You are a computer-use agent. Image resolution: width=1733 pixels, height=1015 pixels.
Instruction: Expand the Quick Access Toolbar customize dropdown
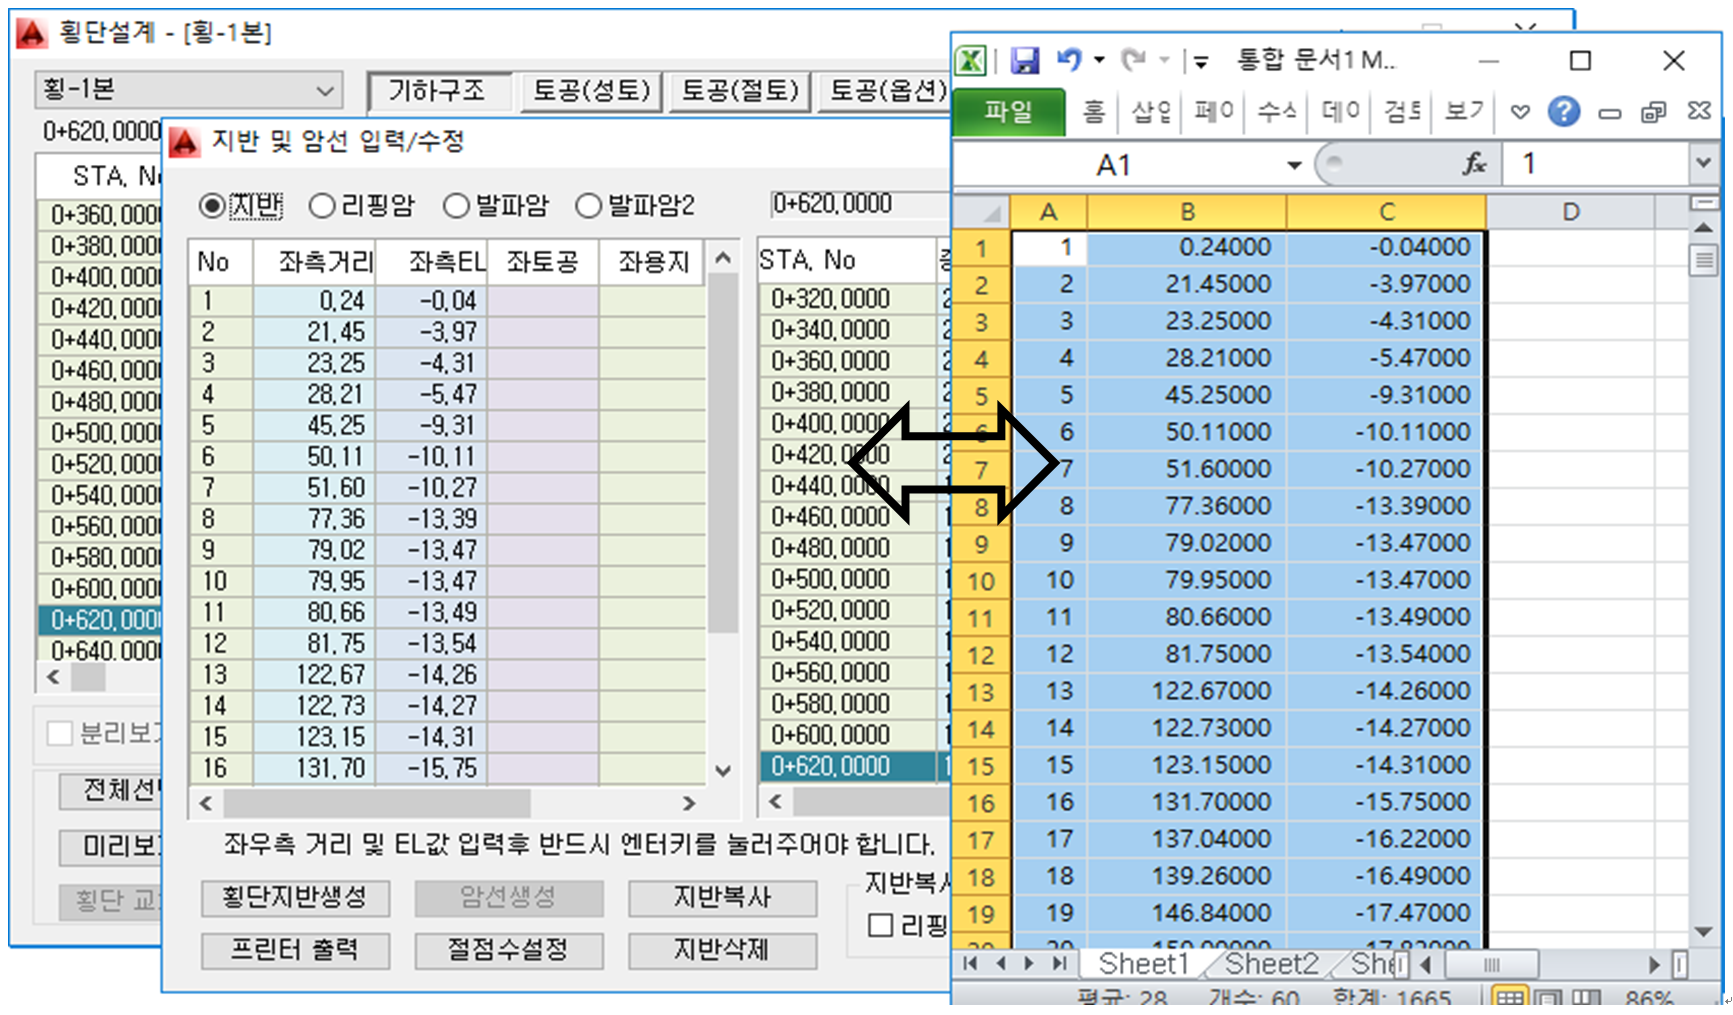[1201, 61]
